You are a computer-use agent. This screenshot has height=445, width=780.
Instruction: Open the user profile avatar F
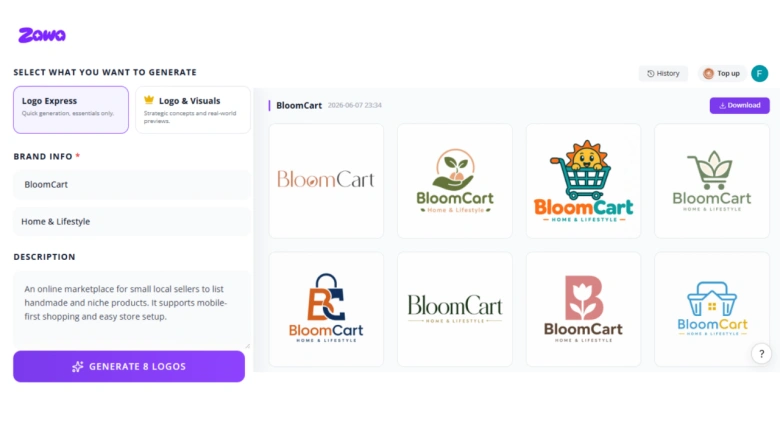tap(759, 74)
